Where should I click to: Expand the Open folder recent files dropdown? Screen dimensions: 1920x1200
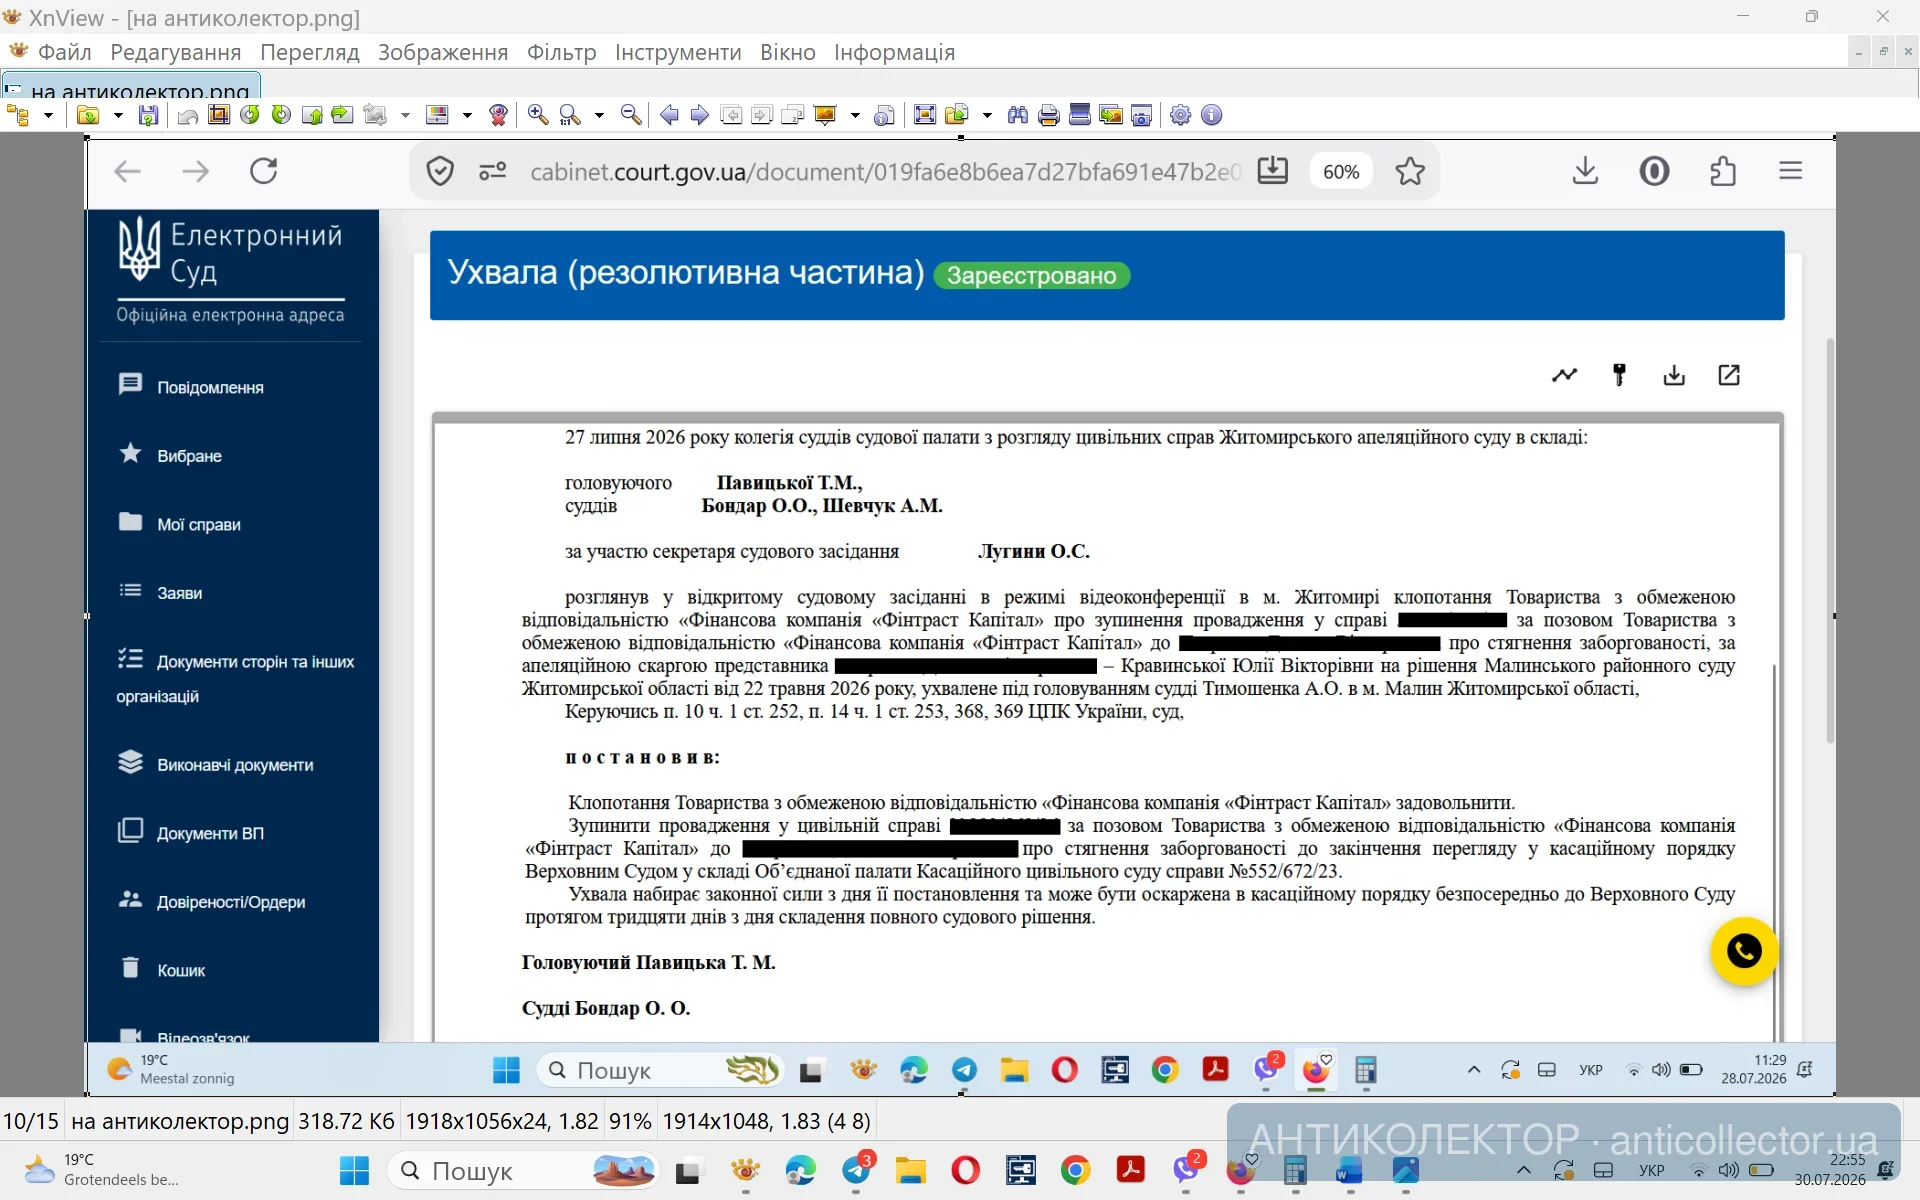(x=118, y=115)
